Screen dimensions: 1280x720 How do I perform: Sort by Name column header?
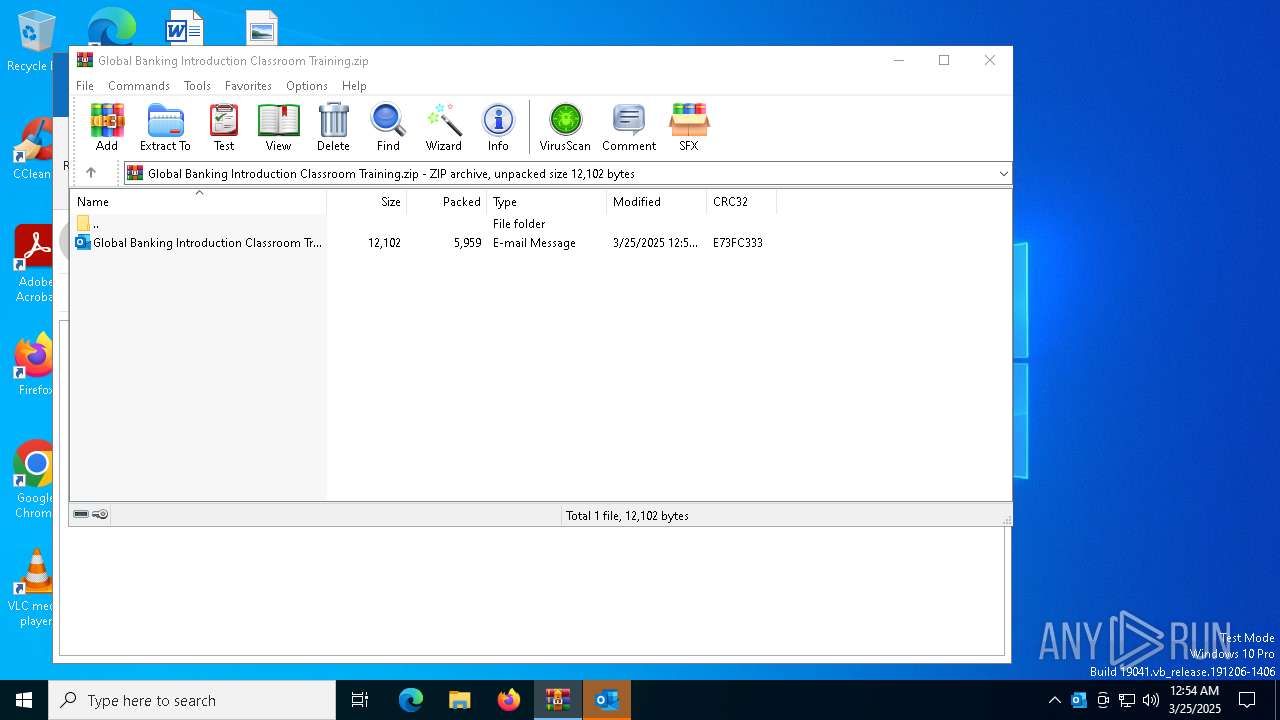198,202
